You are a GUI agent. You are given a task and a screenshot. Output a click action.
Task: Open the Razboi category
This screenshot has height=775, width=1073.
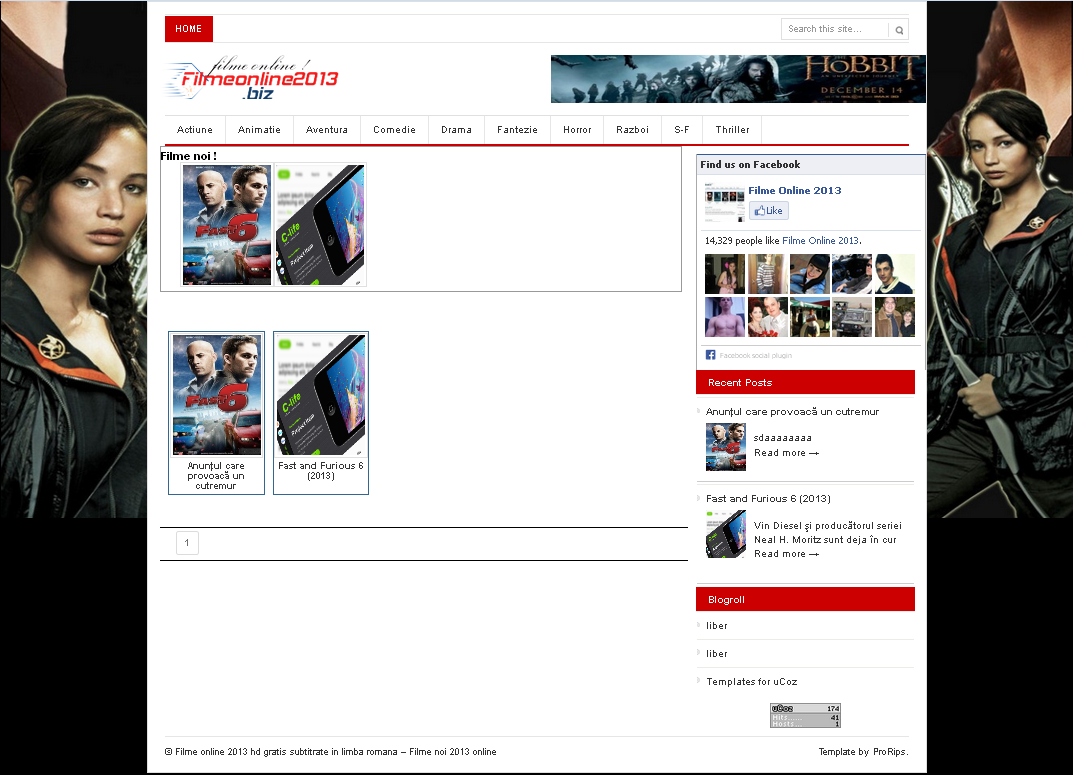click(x=632, y=130)
